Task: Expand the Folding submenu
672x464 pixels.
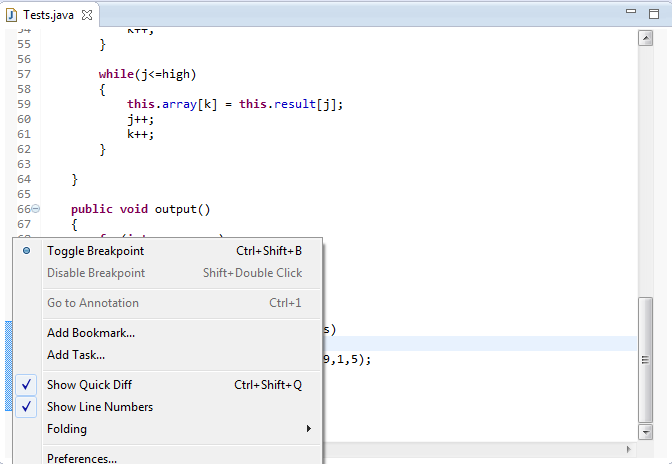Action: [x=168, y=429]
